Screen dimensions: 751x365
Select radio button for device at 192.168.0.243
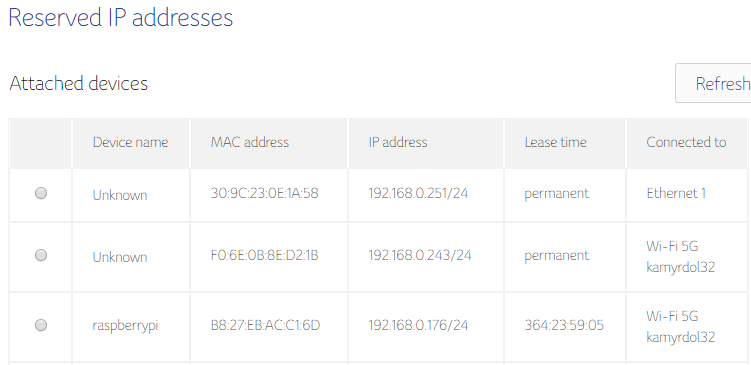coord(41,255)
